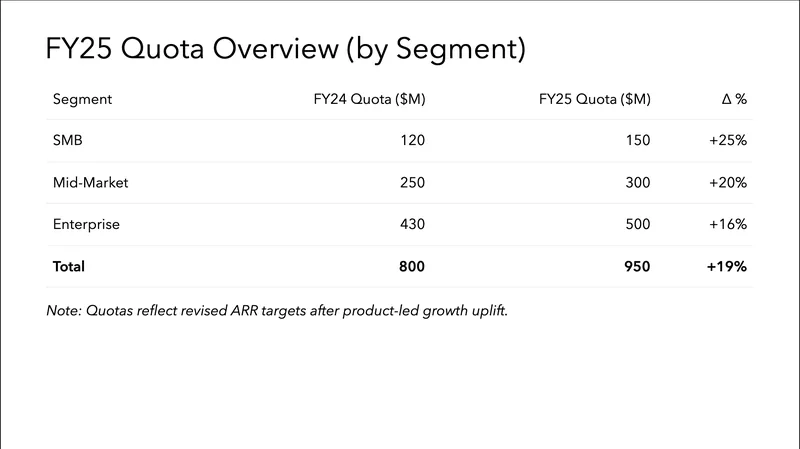The image size is (800, 449).
Task: Click the bold Total row label
Action: coord(69,267)
